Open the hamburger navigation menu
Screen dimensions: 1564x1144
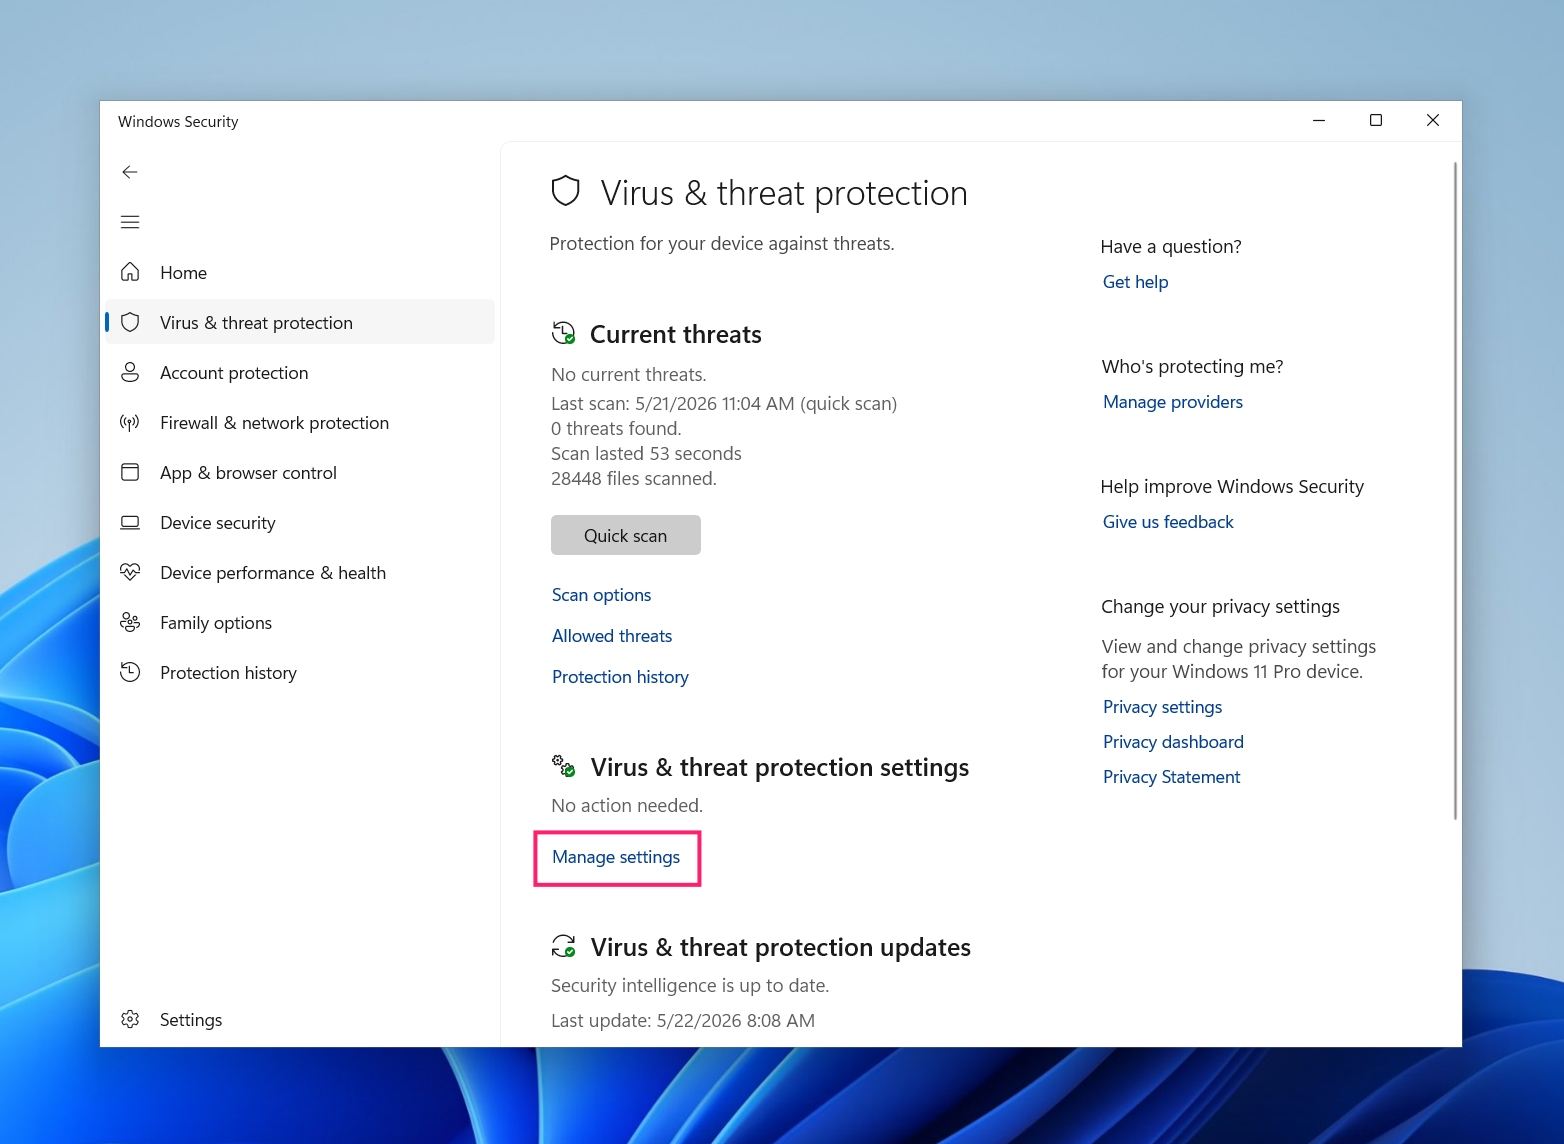coord(130,222)
